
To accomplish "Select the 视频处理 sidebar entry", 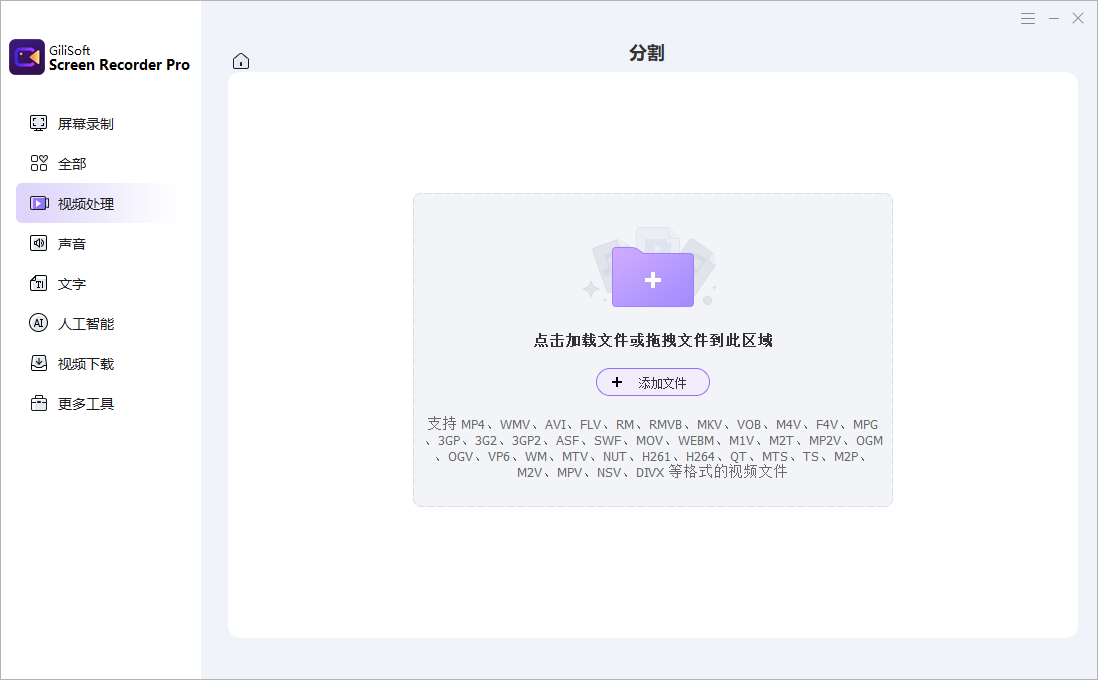I will tap(98, 203).
